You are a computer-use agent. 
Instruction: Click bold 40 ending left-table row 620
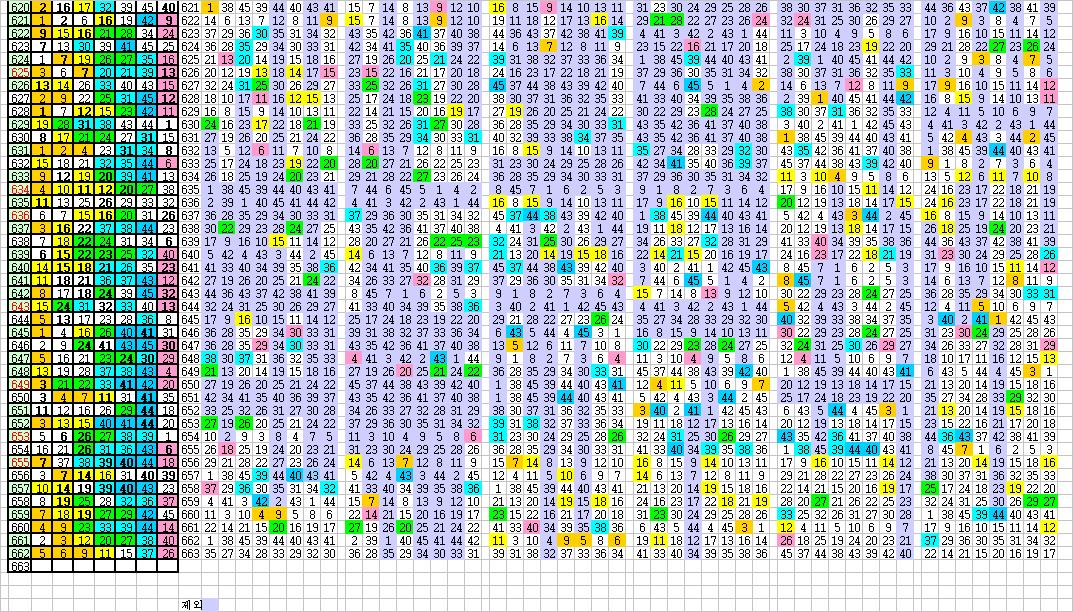click(x=168, y=7)
